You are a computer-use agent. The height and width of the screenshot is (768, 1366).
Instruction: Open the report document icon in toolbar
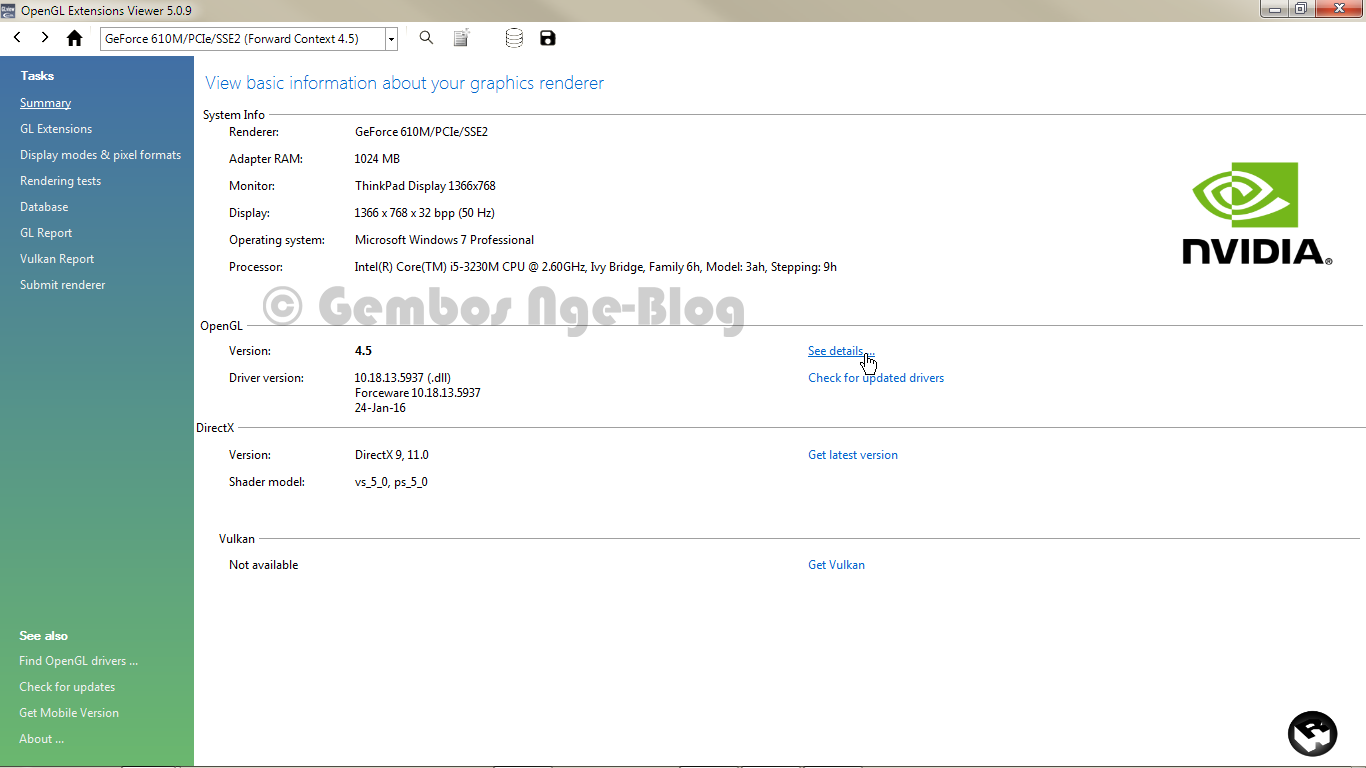461,38
